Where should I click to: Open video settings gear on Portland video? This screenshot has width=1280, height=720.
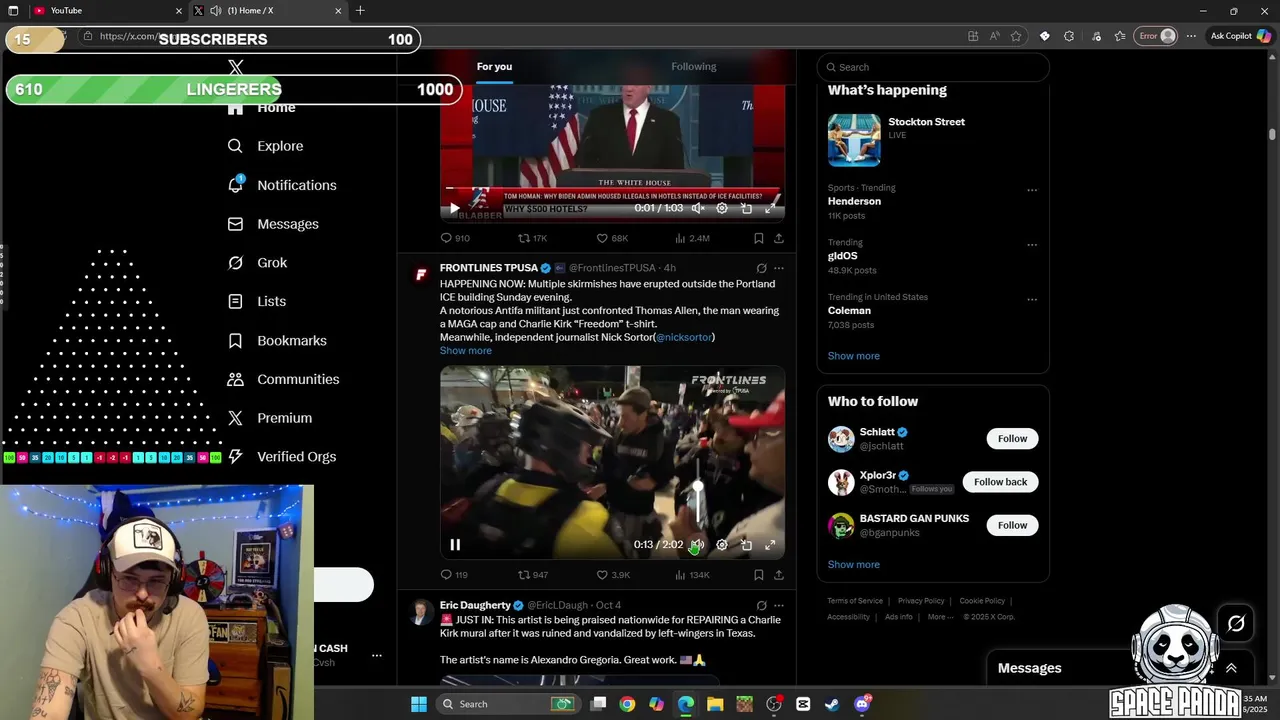tap(722, 545)
